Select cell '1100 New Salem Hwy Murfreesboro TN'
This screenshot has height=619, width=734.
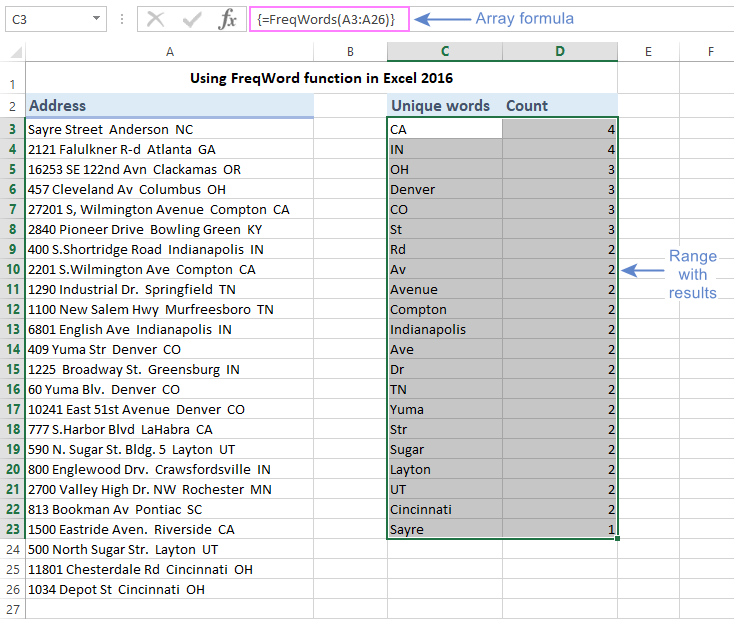(169, 309)
